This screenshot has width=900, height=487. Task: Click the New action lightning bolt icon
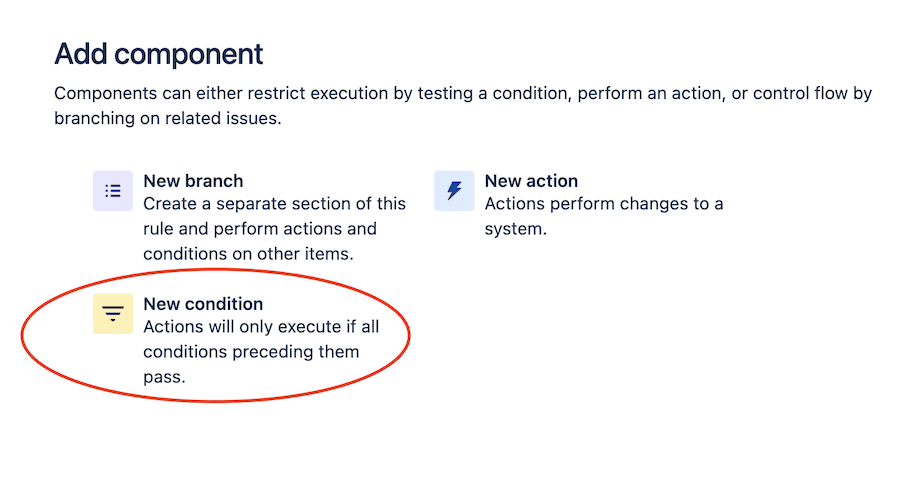(454, 191)
